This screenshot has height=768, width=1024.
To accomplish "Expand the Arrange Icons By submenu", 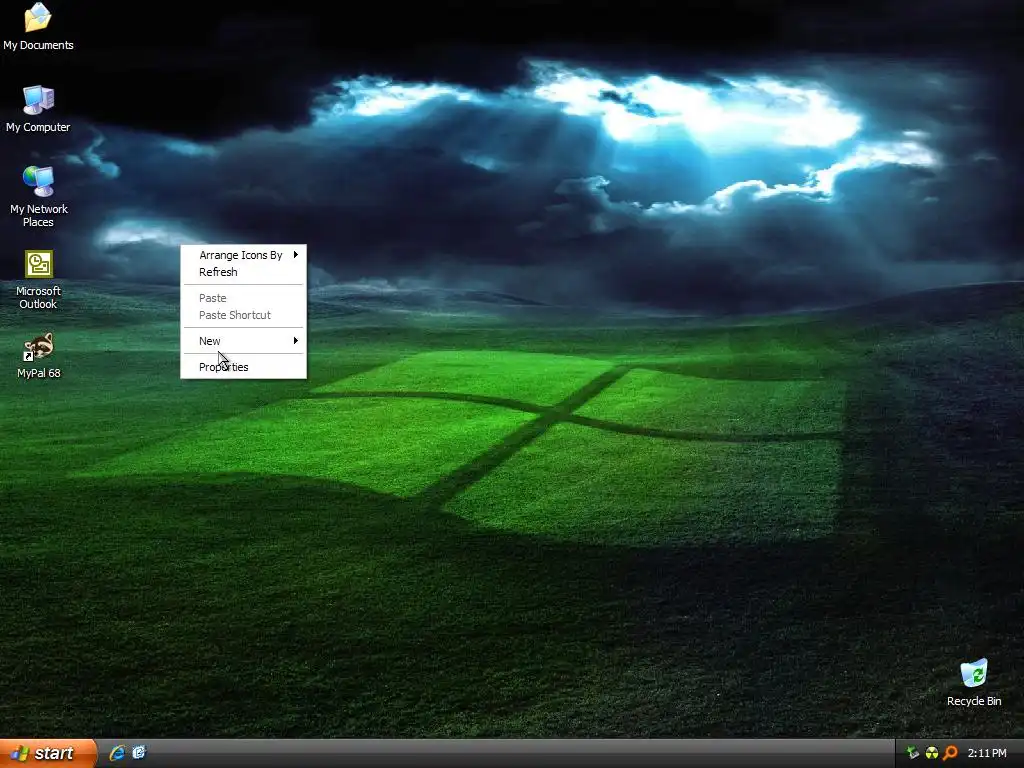I will coord(243,255).
